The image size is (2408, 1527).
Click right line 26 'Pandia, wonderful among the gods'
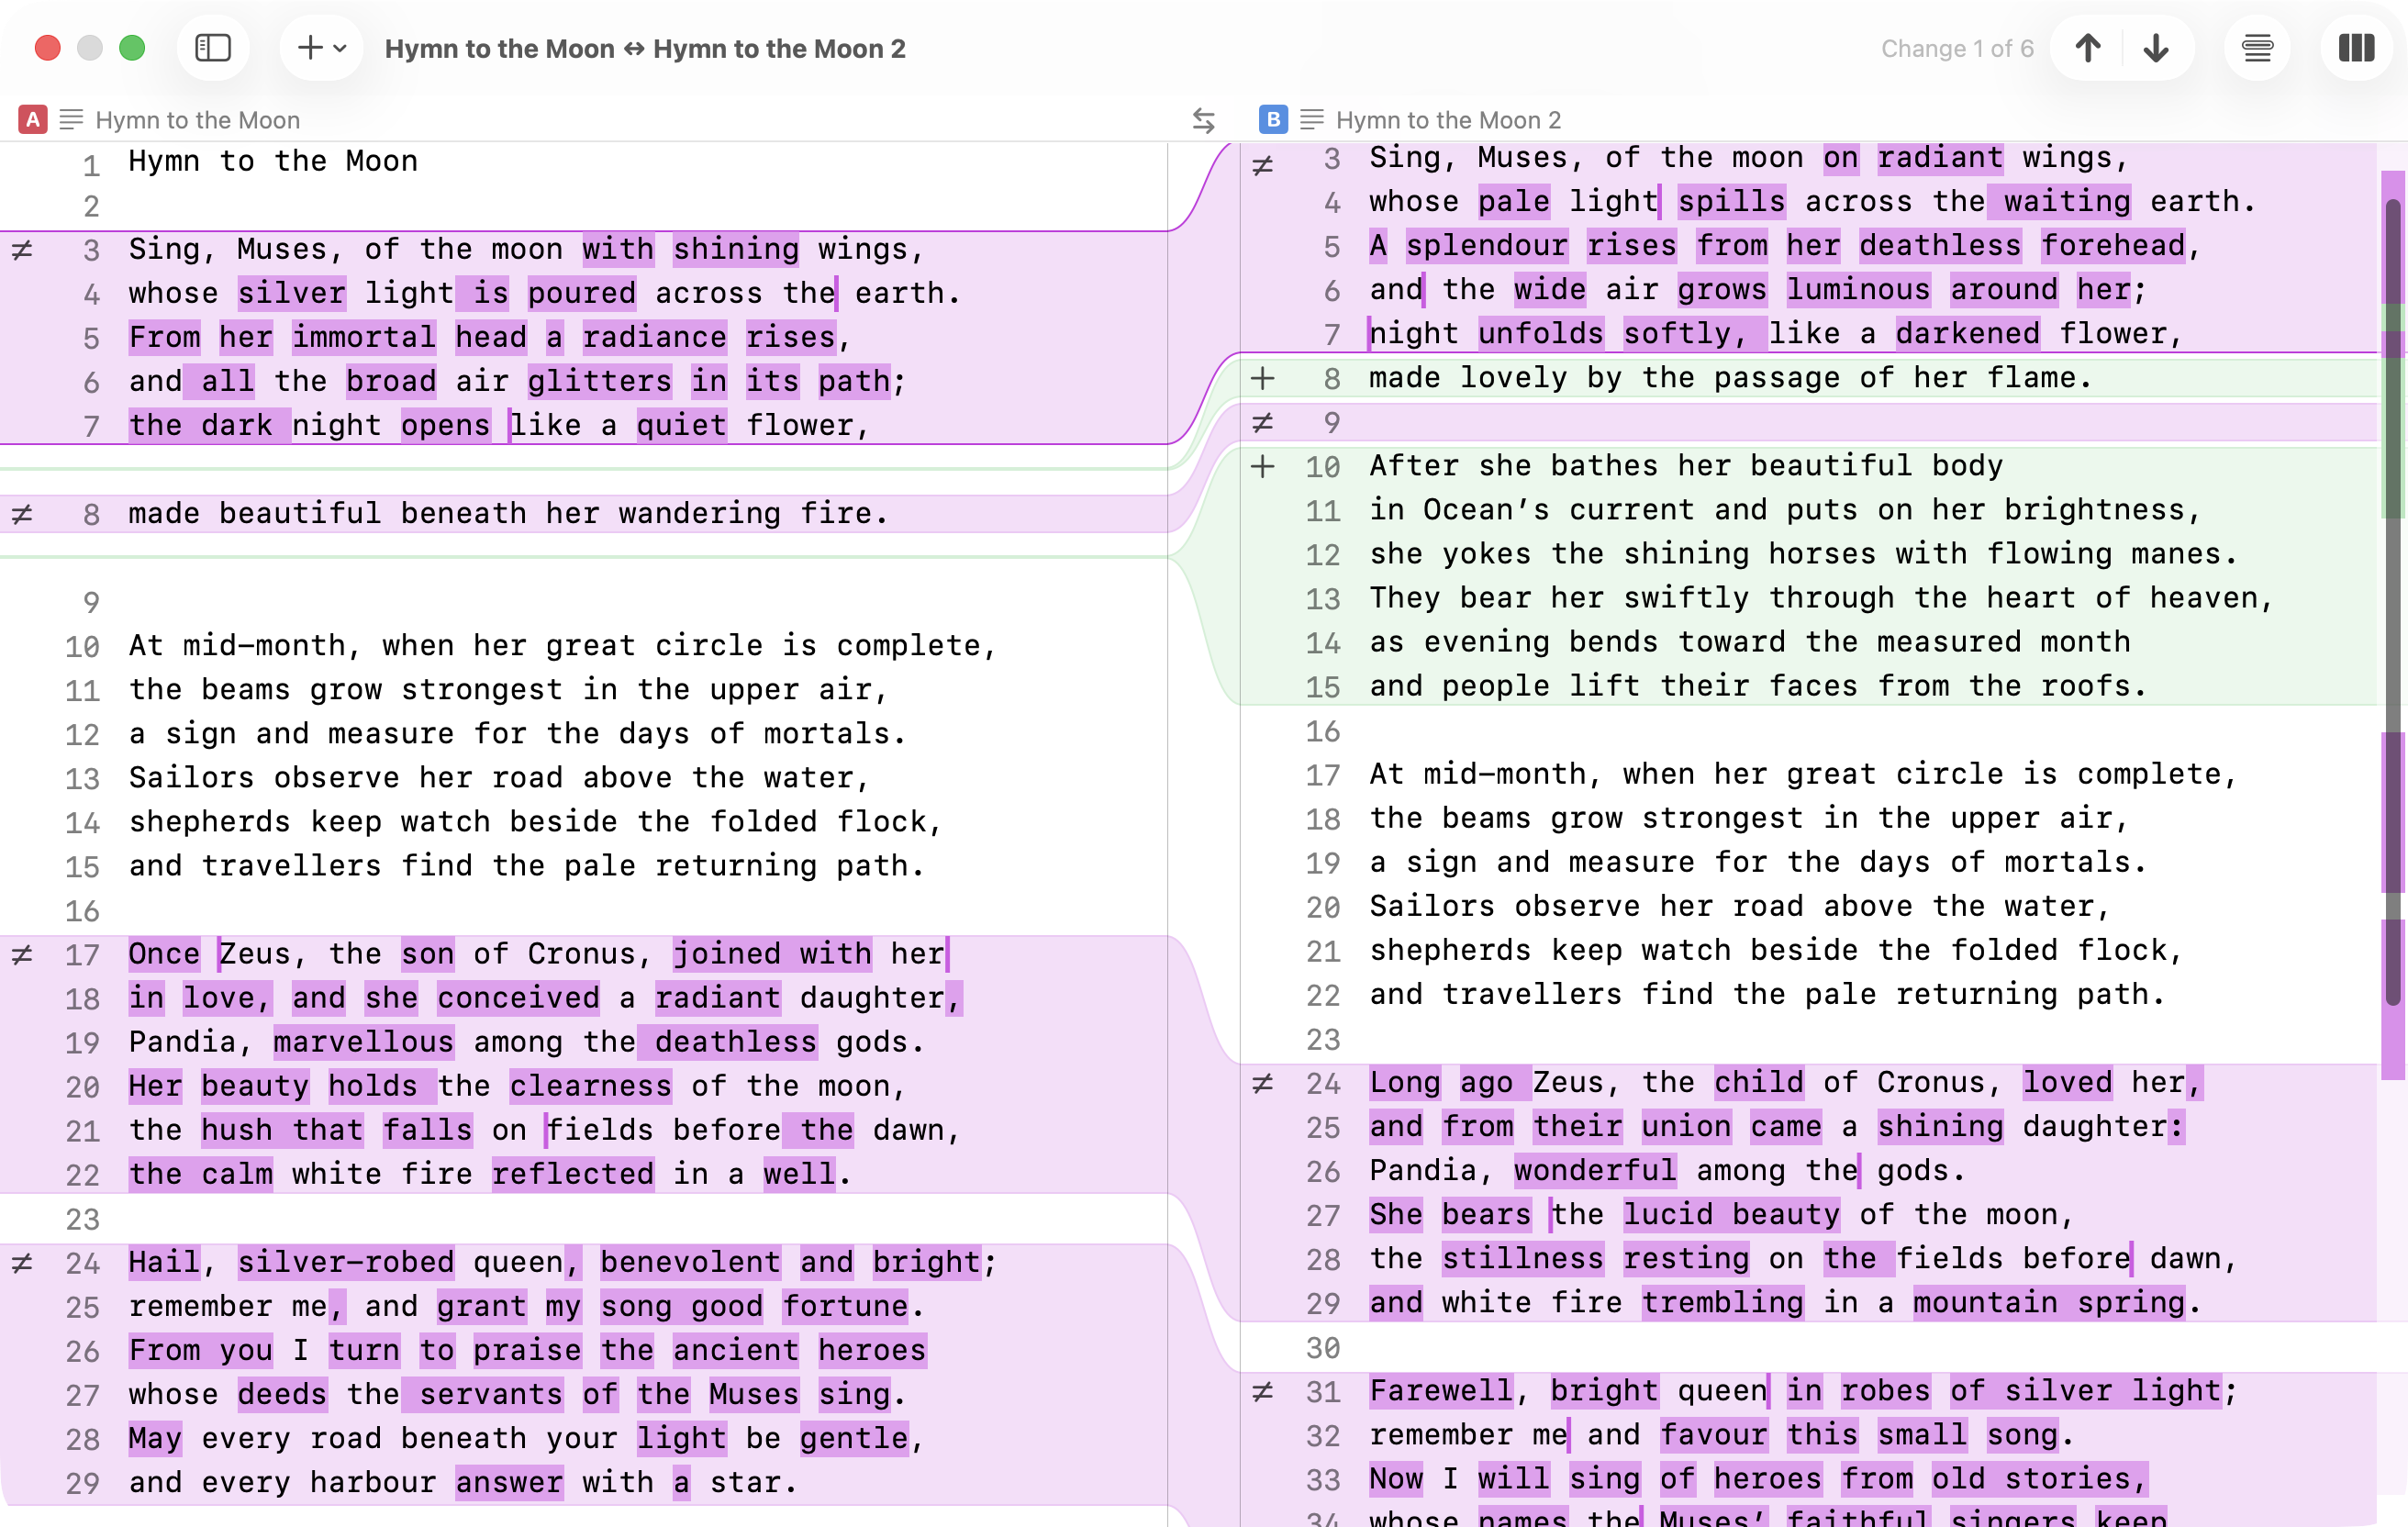pos(1667,1169)
